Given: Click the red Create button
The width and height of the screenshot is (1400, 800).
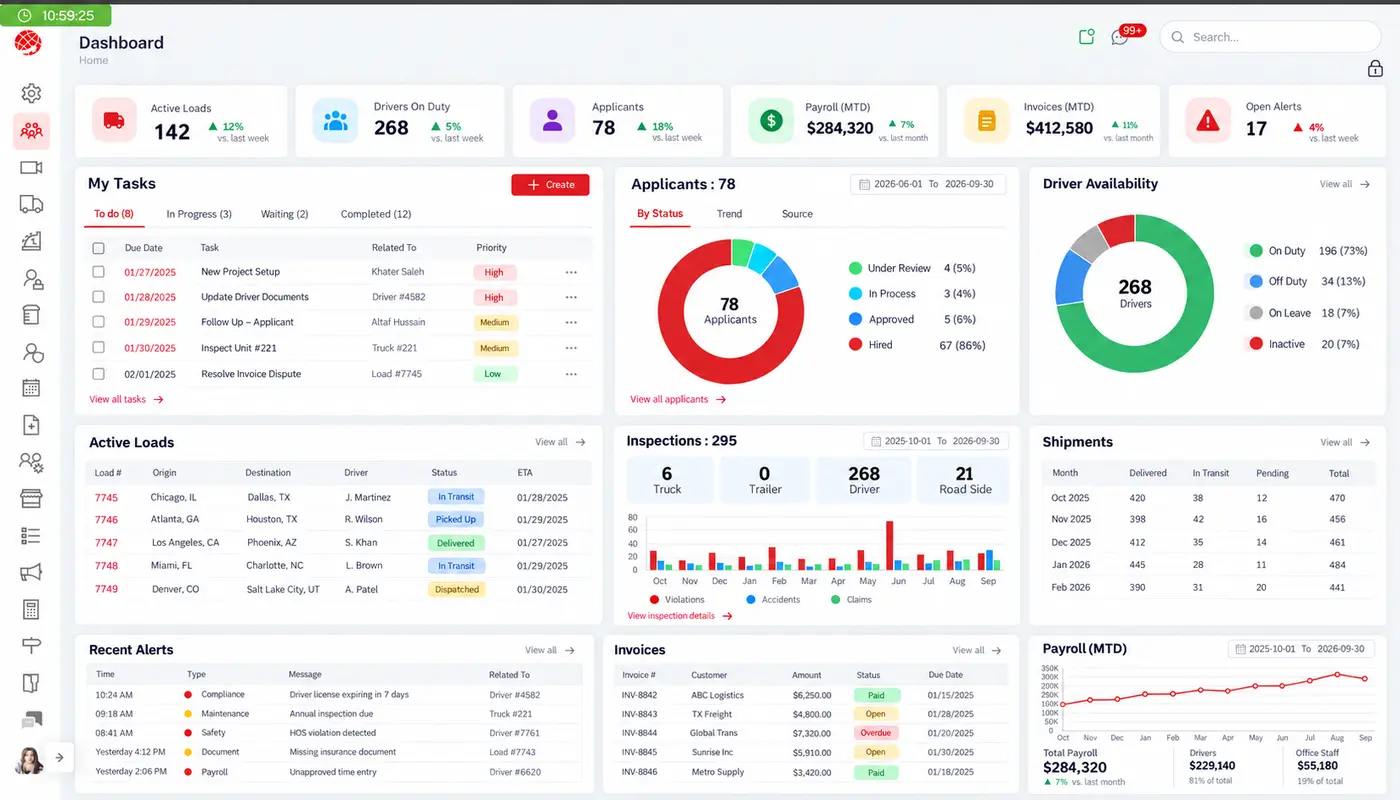Looking at the screenshot, I should point(550,185).
